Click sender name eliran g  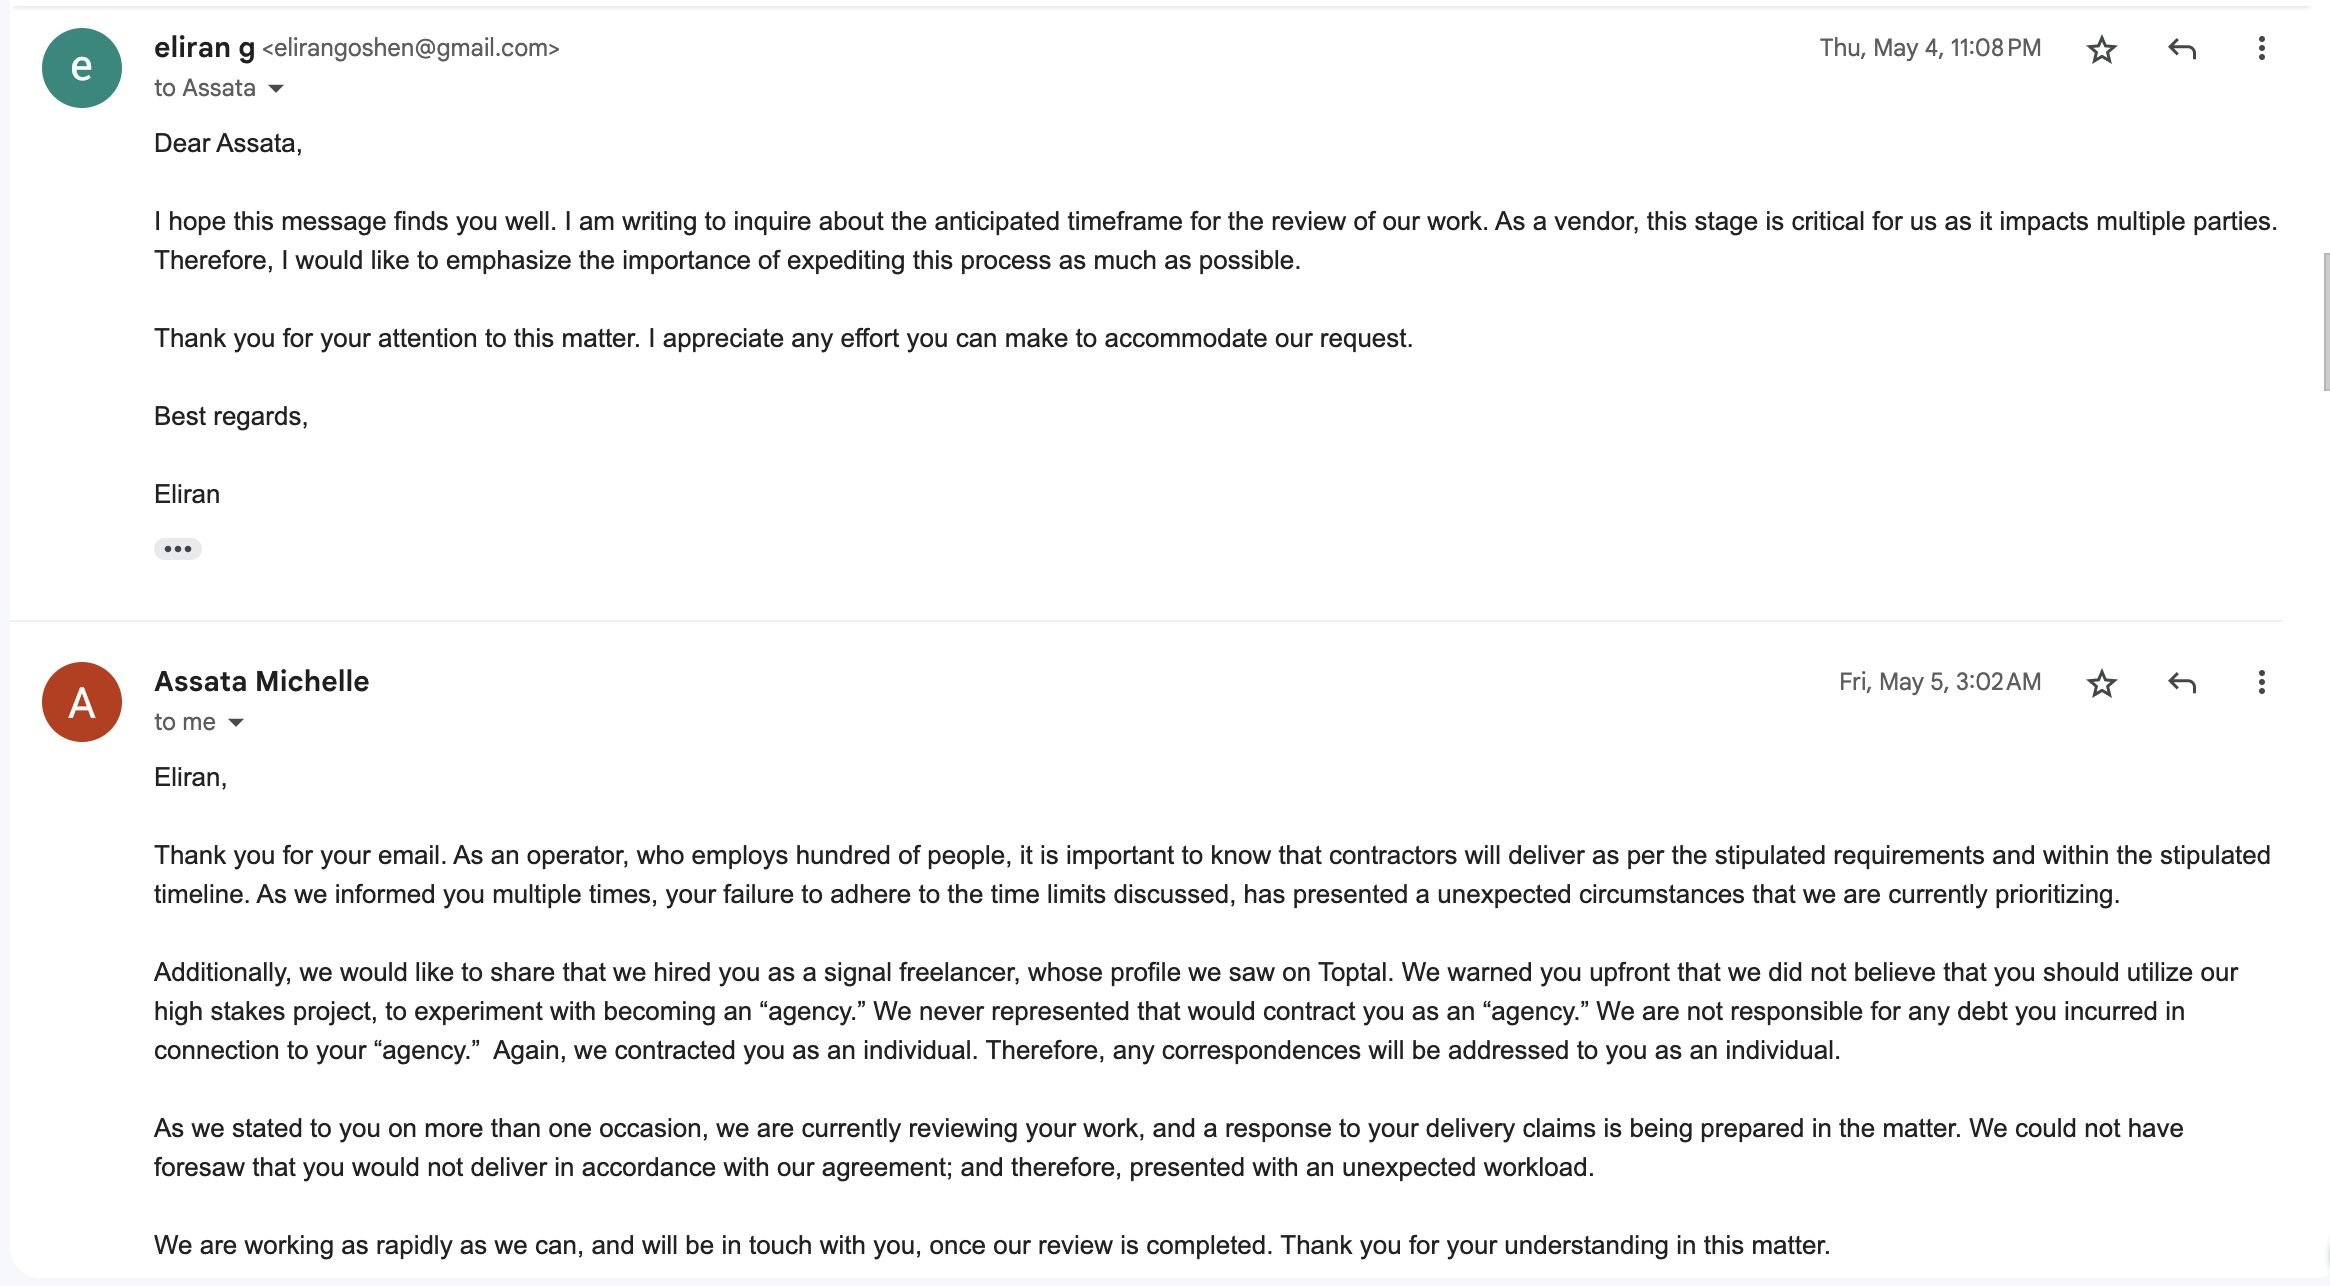point(204,47)
